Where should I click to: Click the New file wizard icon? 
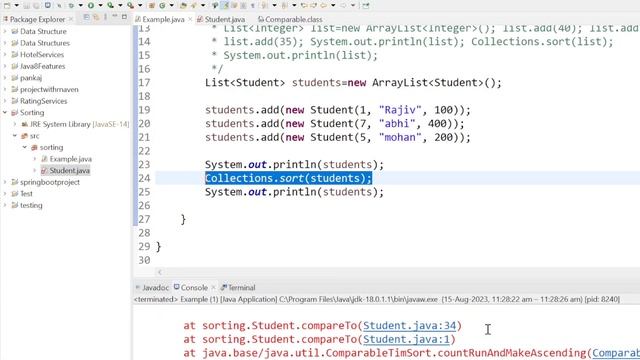click(x=7, y=5)
